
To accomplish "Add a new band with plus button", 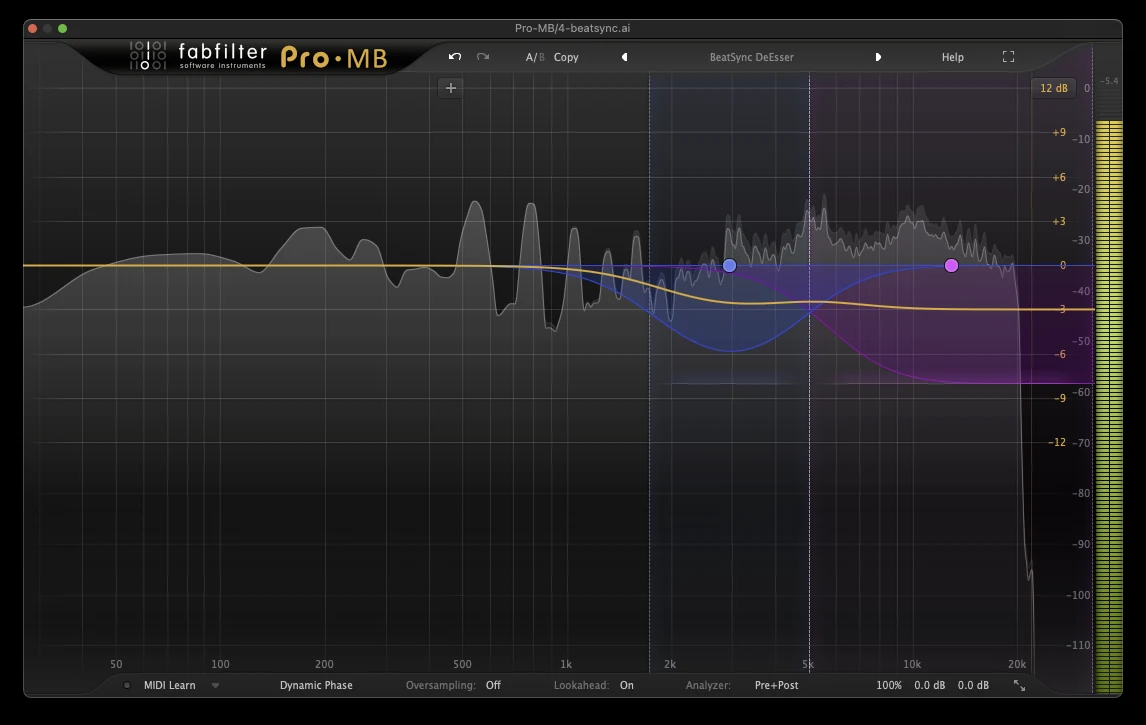I will click(450, 88).
